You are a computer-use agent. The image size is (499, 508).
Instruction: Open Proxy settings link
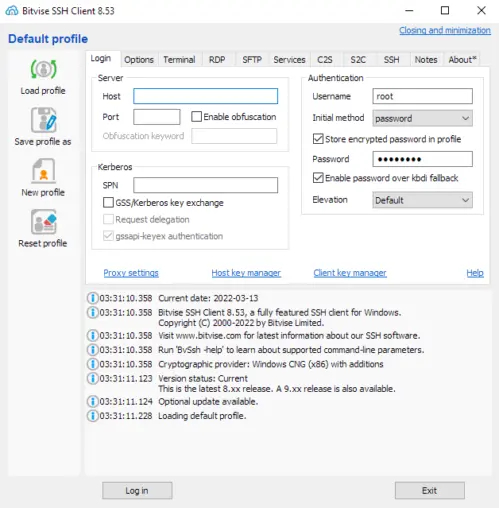click(x=131, y=273)
